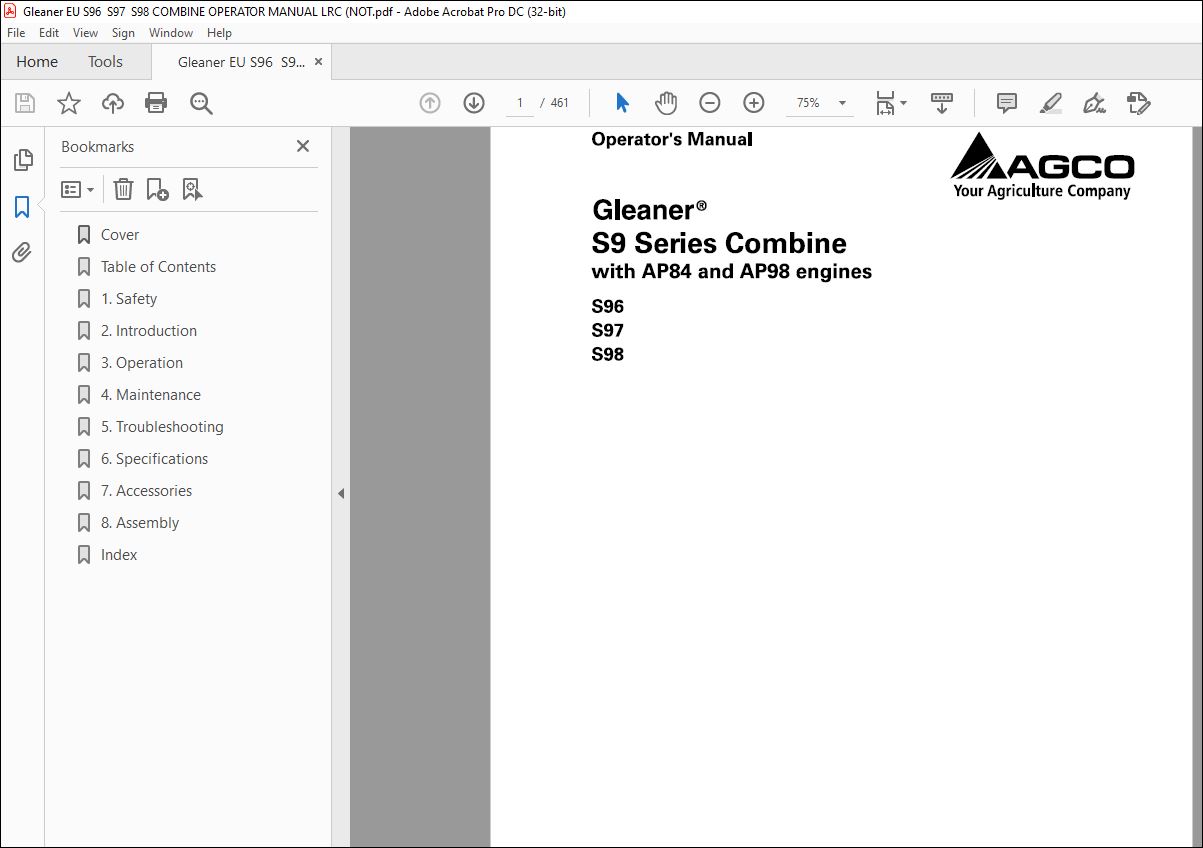Close the Gleaner EU S96 document tab
Viewport: 1203px width, 848px height.
click(x=318, y=62)
